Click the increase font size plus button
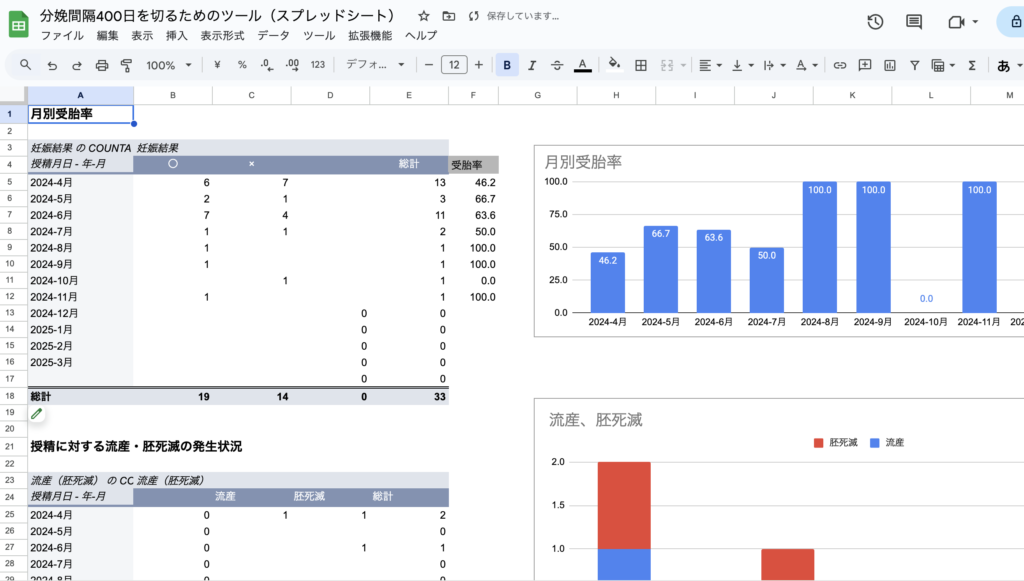Image resolution: width=1024 pixels, height=581 pixels. pyautogui.click(x=479, y=65)
